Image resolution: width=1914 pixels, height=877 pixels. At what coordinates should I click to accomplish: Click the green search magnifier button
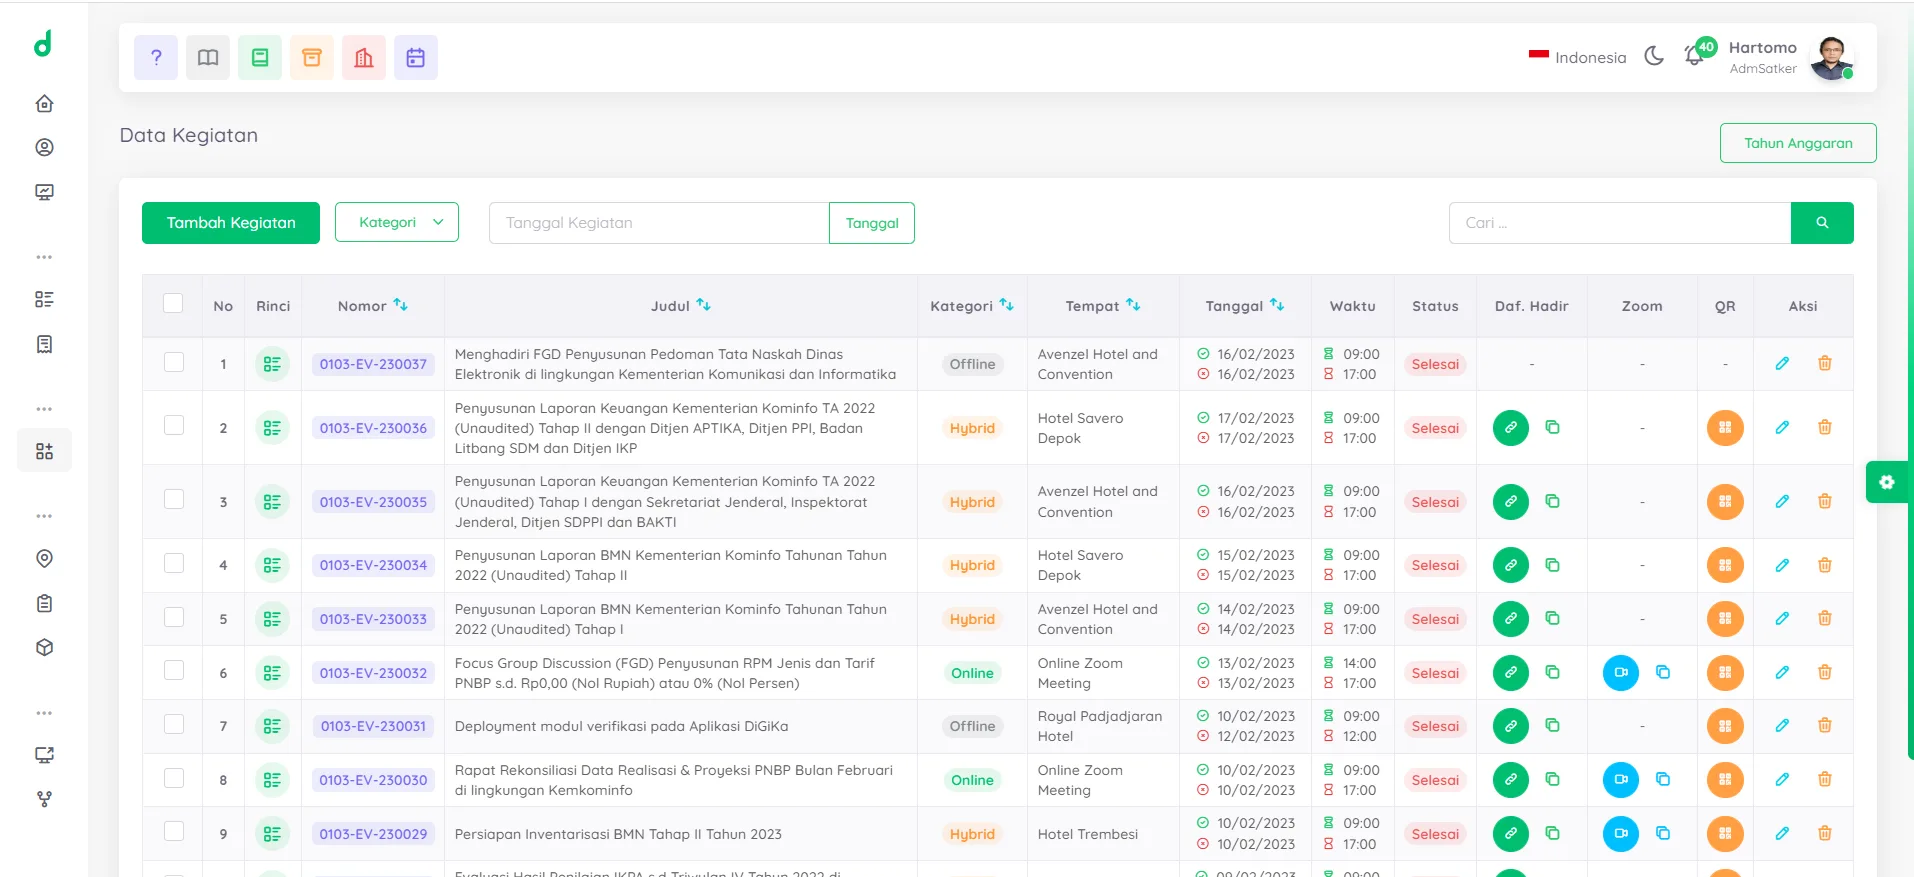click(x=1822, y=223)
